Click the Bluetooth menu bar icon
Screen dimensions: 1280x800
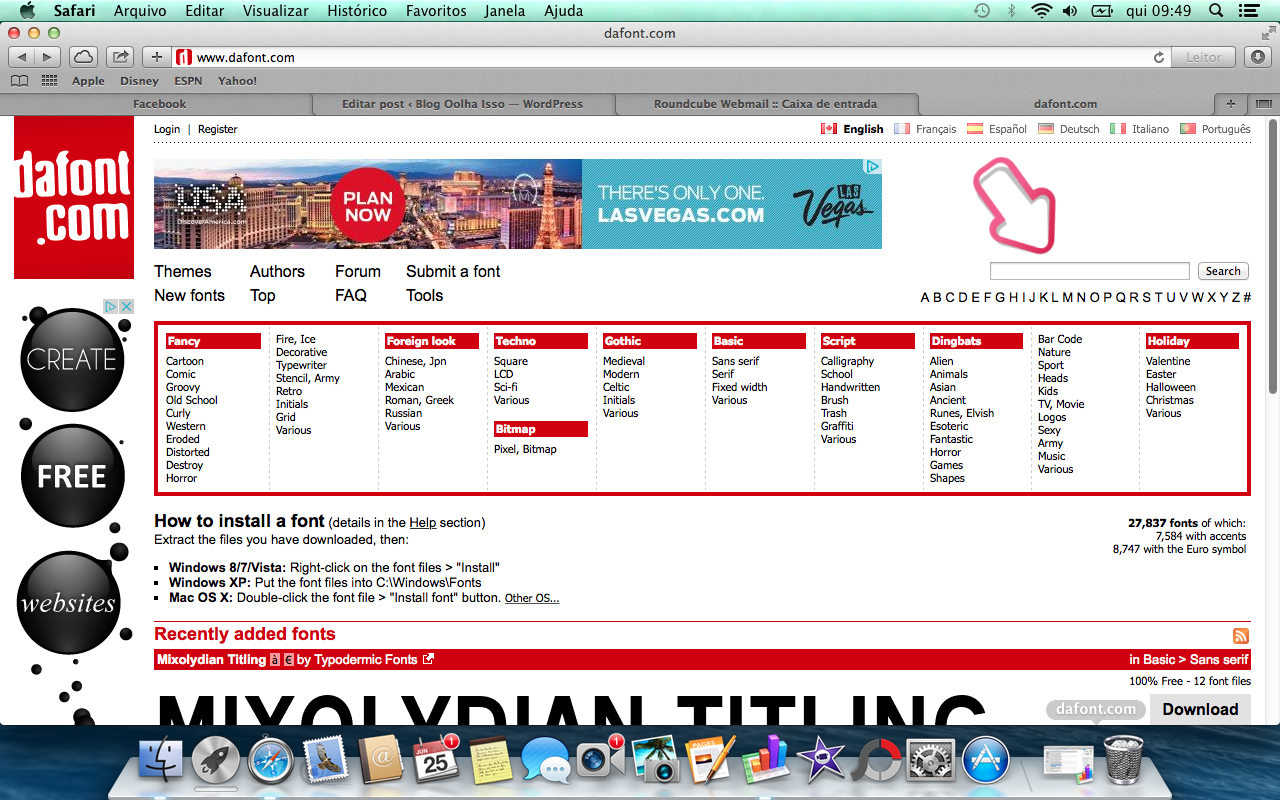[1011, 10]
